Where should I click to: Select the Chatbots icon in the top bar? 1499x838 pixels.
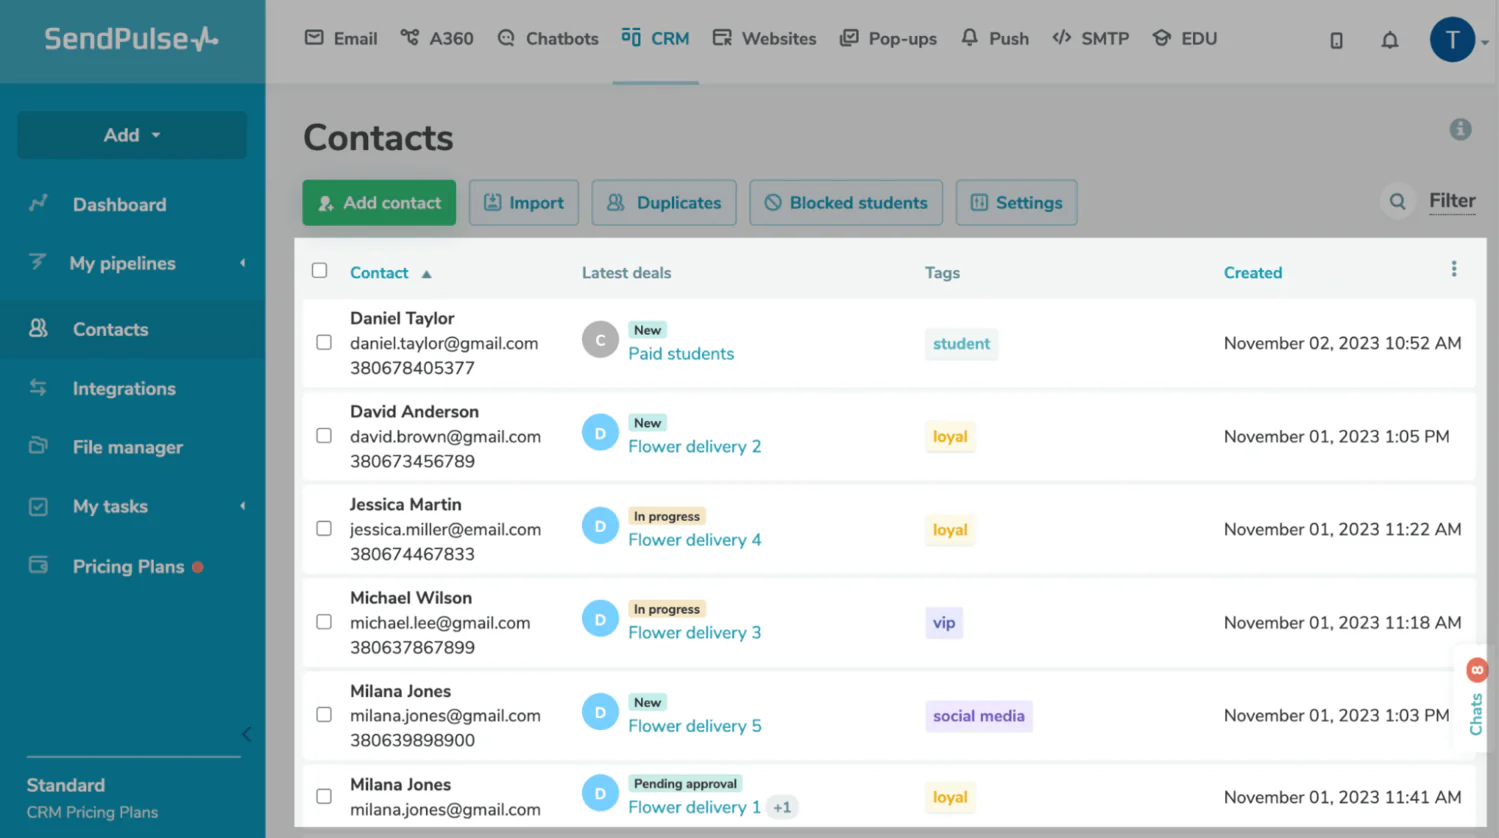click(505, 38)
